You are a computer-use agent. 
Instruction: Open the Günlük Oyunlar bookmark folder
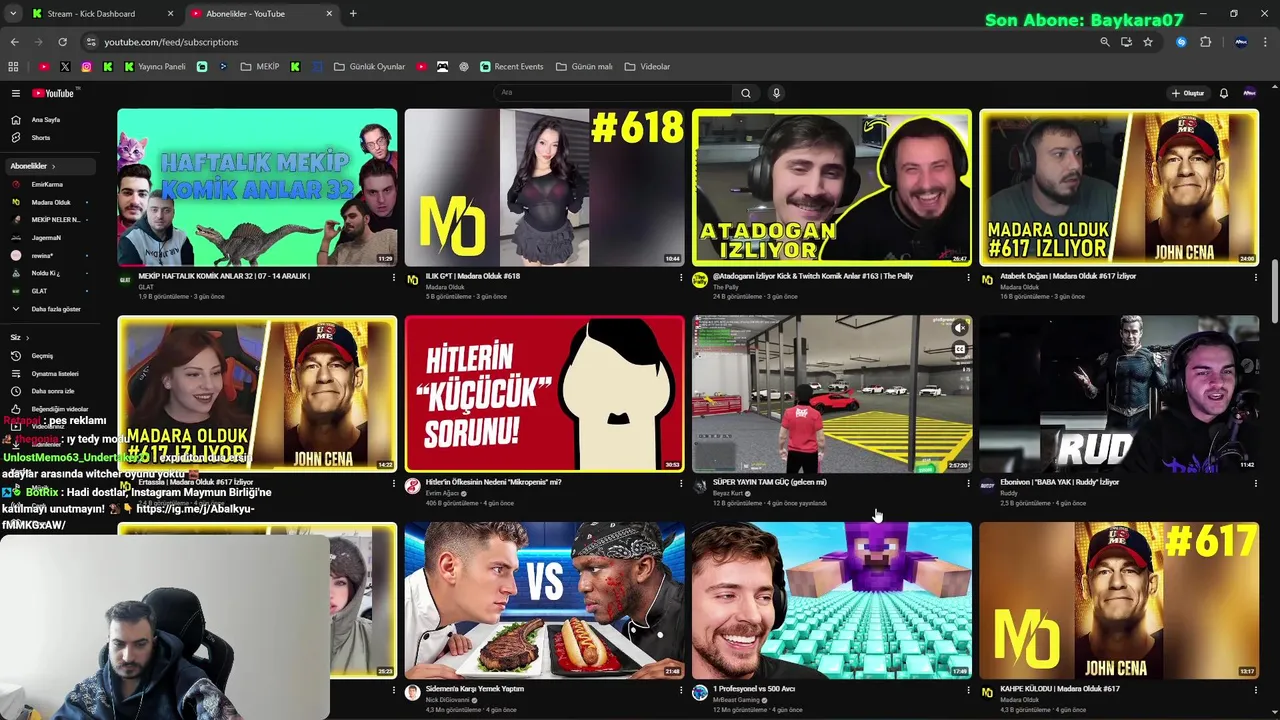[x=369, y=67]
